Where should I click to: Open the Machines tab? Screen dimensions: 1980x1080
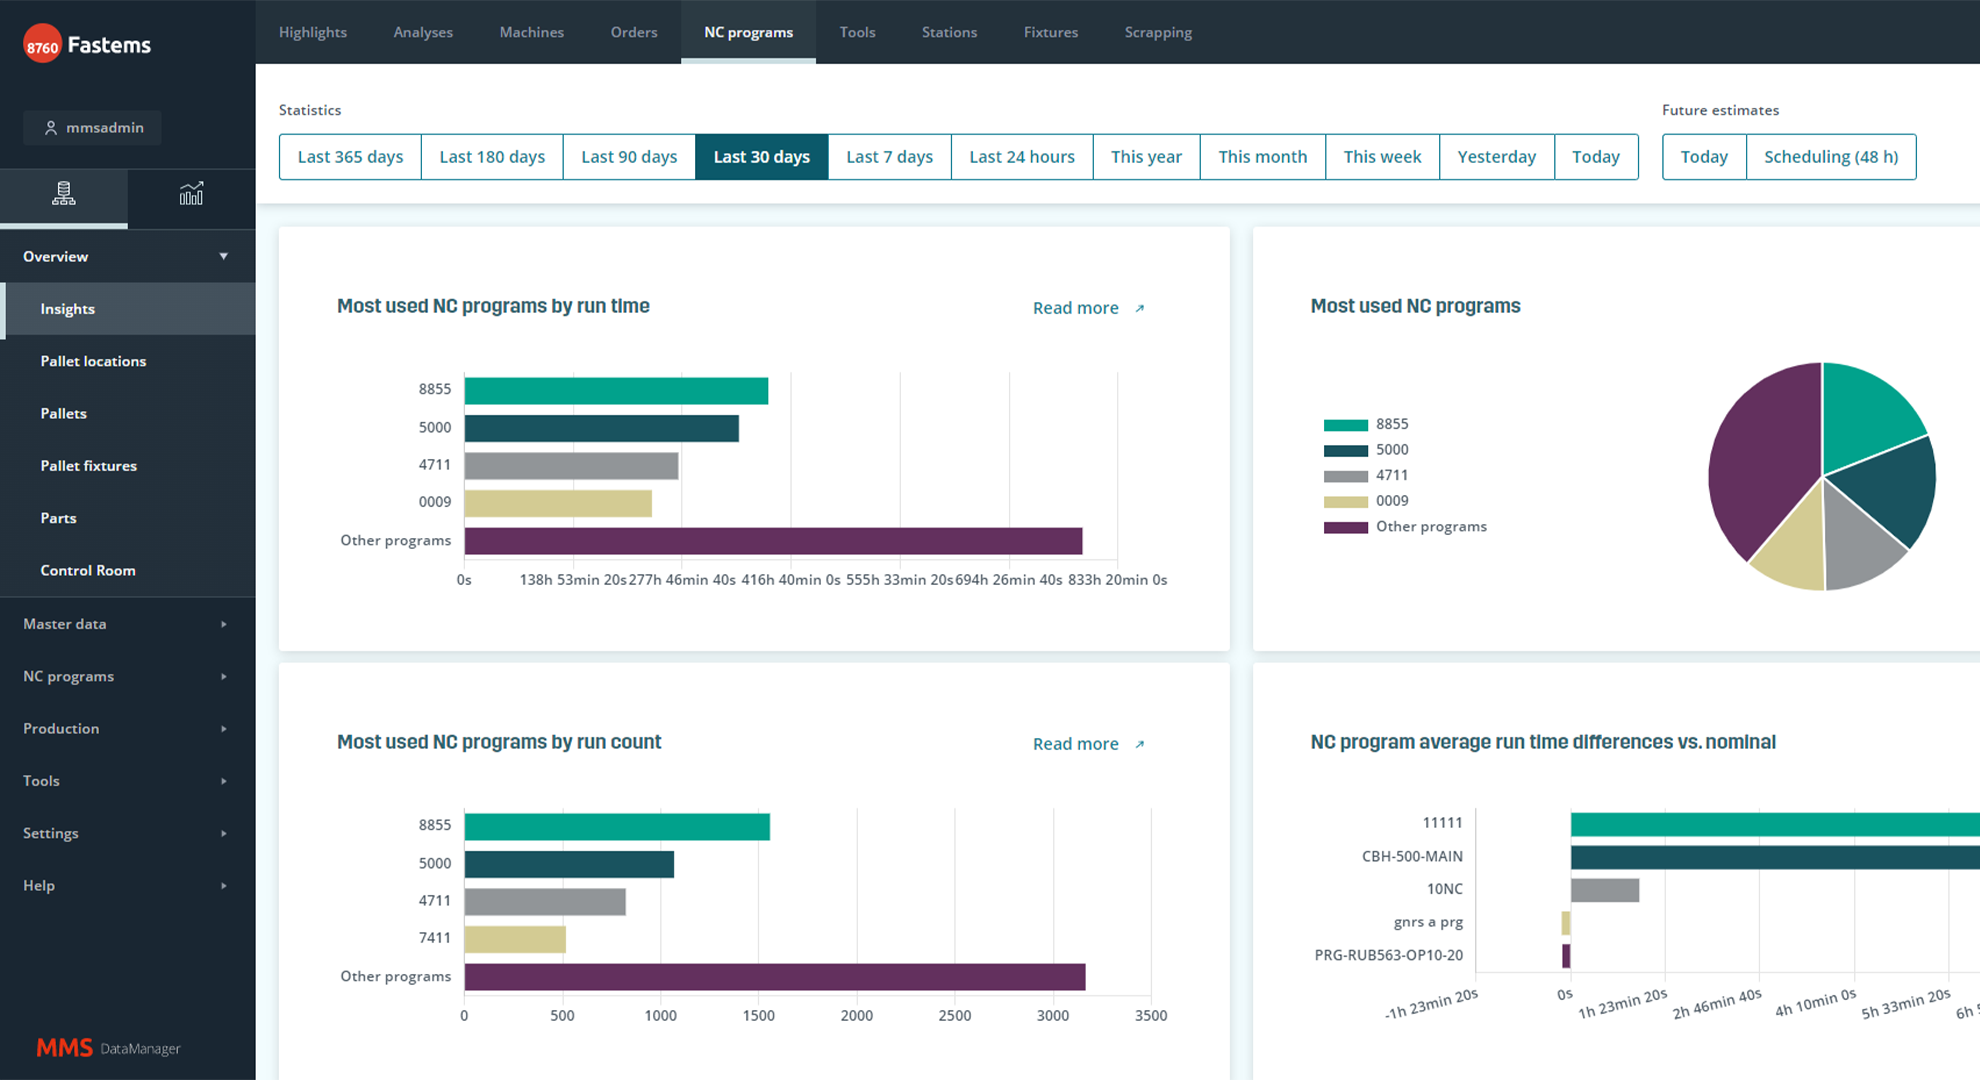(x=531, y=32)
